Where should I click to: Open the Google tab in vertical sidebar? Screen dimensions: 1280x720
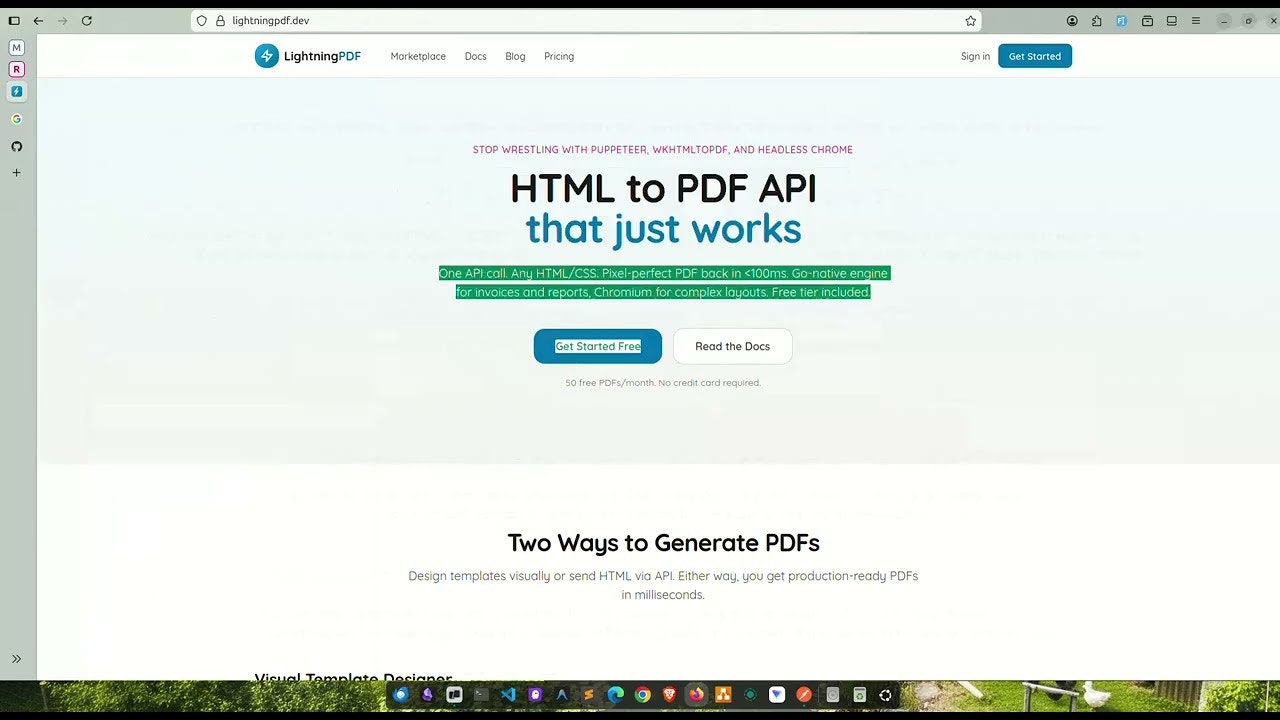click(16, 118)
